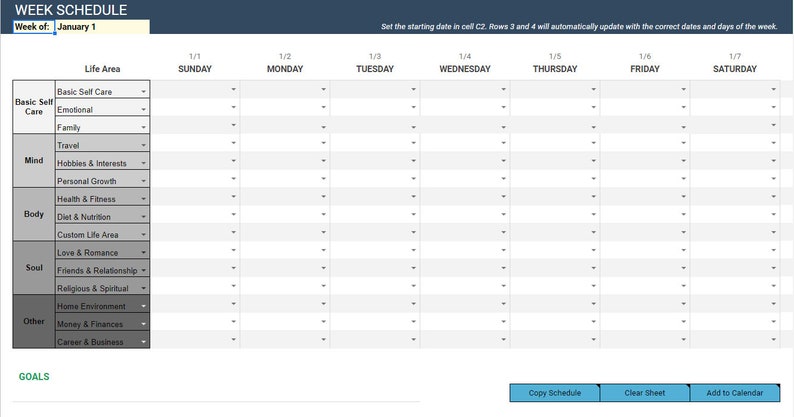This screenshot has height=417, width=794.
Task: Open Friday dropdown in Personal Growth row
Action: (x=684, y=178)
